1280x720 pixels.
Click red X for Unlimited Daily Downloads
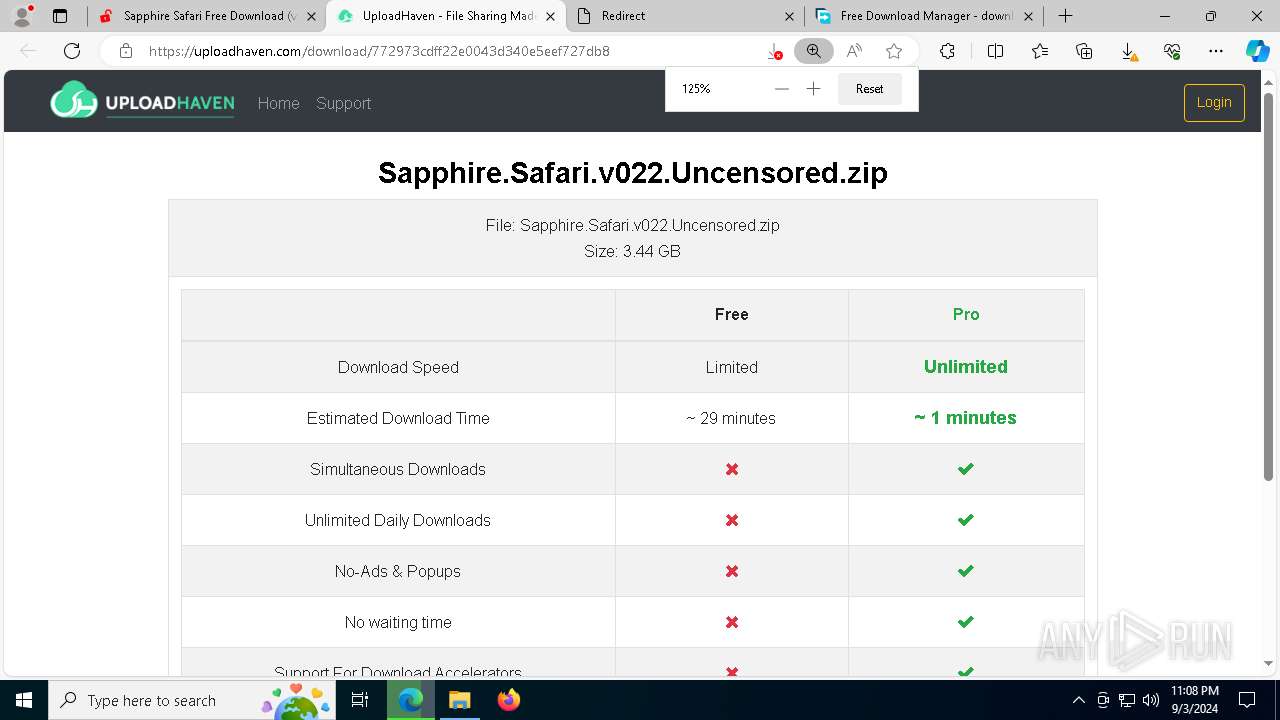pyautogui.click(x=732, y=520)
